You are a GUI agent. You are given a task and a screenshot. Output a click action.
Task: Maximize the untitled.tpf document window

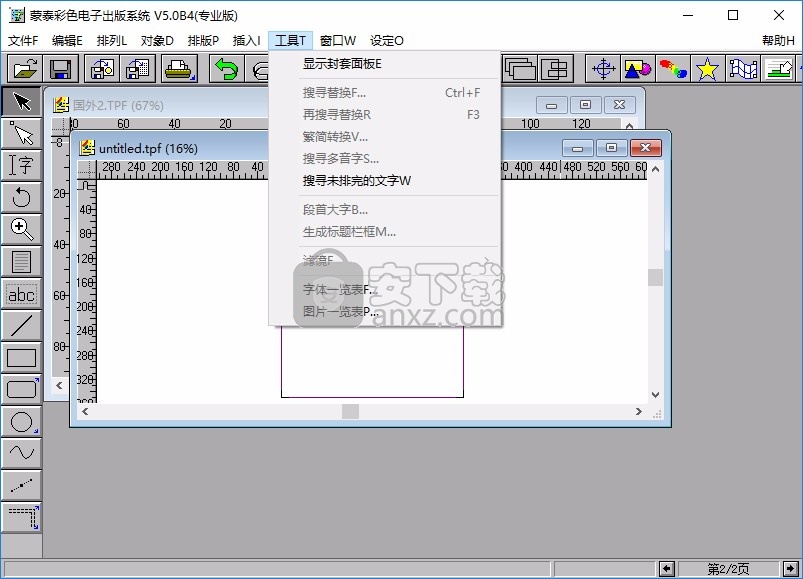[611, 148]
